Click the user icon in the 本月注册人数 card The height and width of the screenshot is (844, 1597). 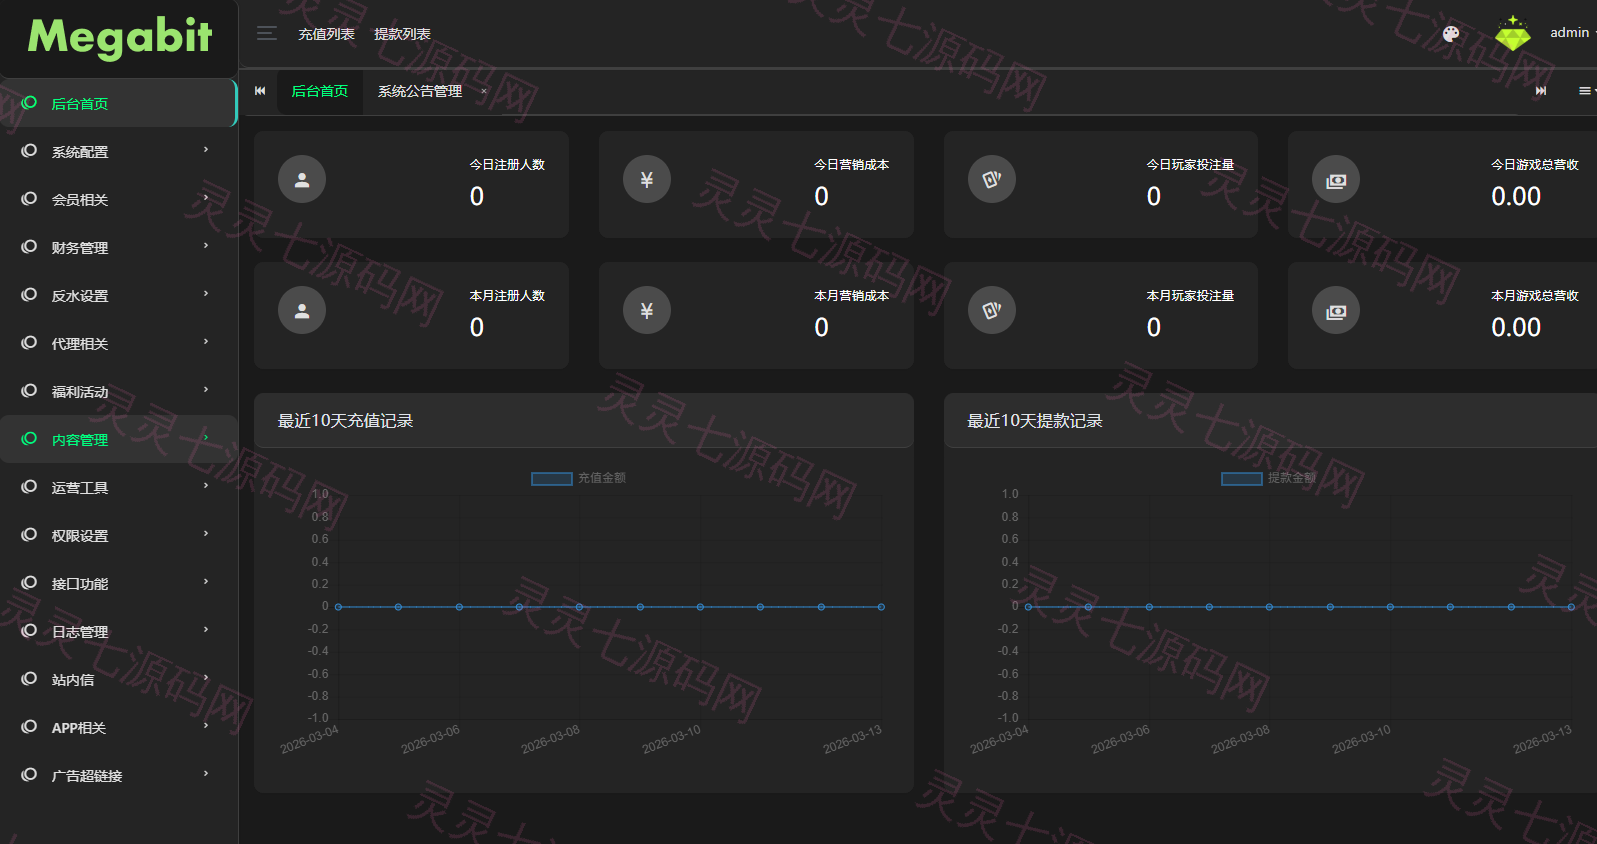pyautogui.click(x=302, y=311)
